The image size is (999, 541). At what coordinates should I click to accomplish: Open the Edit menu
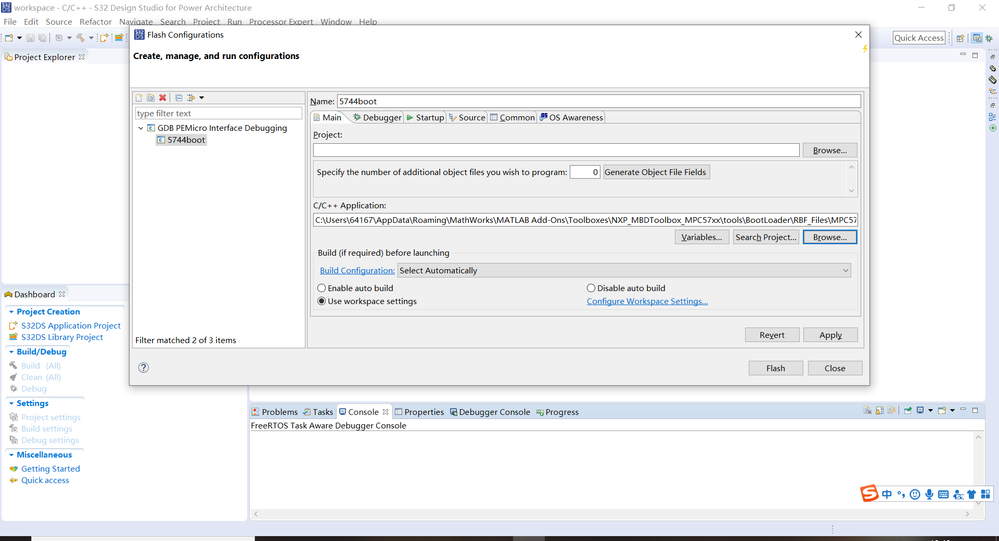(31, 22)
